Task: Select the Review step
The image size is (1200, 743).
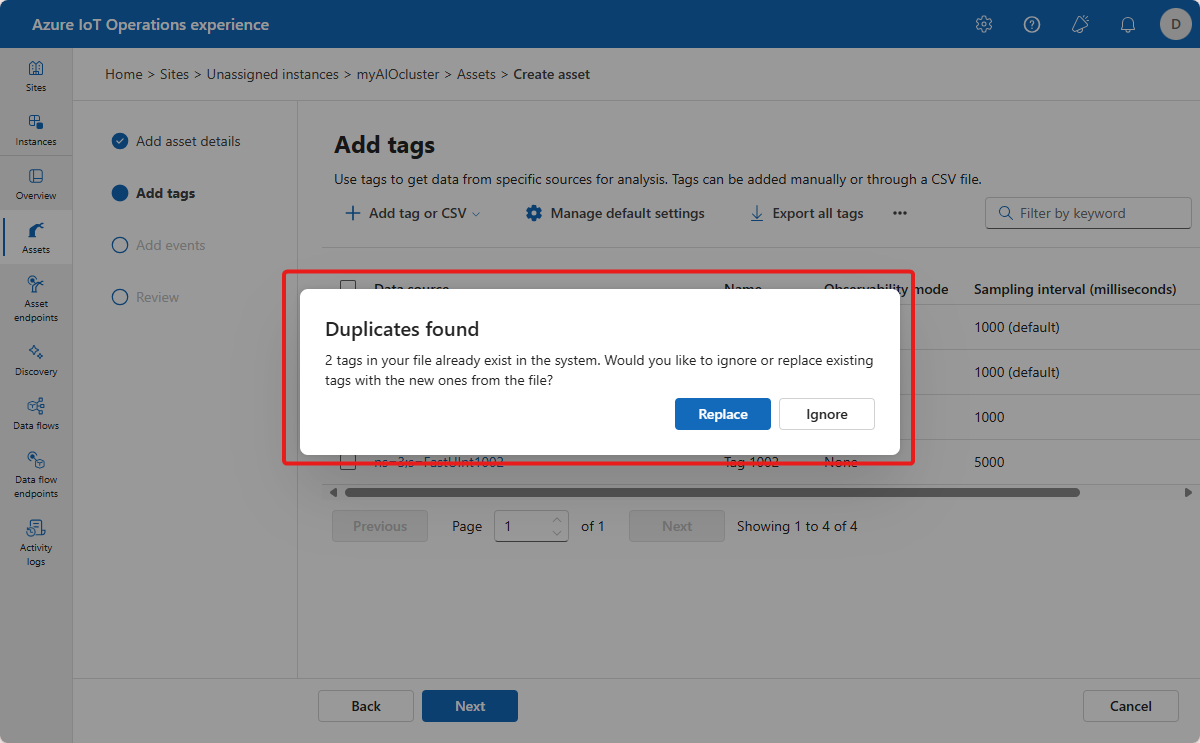Action: pos(145,297)
